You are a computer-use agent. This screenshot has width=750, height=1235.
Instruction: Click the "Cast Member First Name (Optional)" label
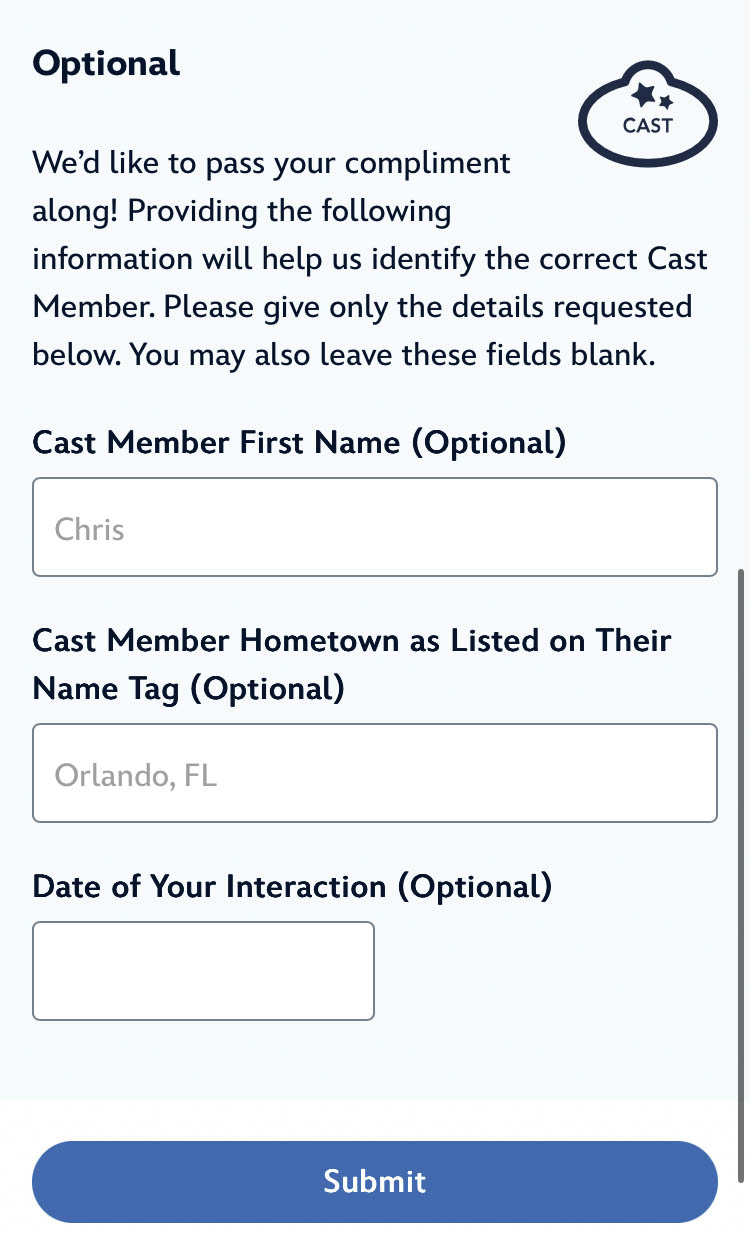pos(299,442)
